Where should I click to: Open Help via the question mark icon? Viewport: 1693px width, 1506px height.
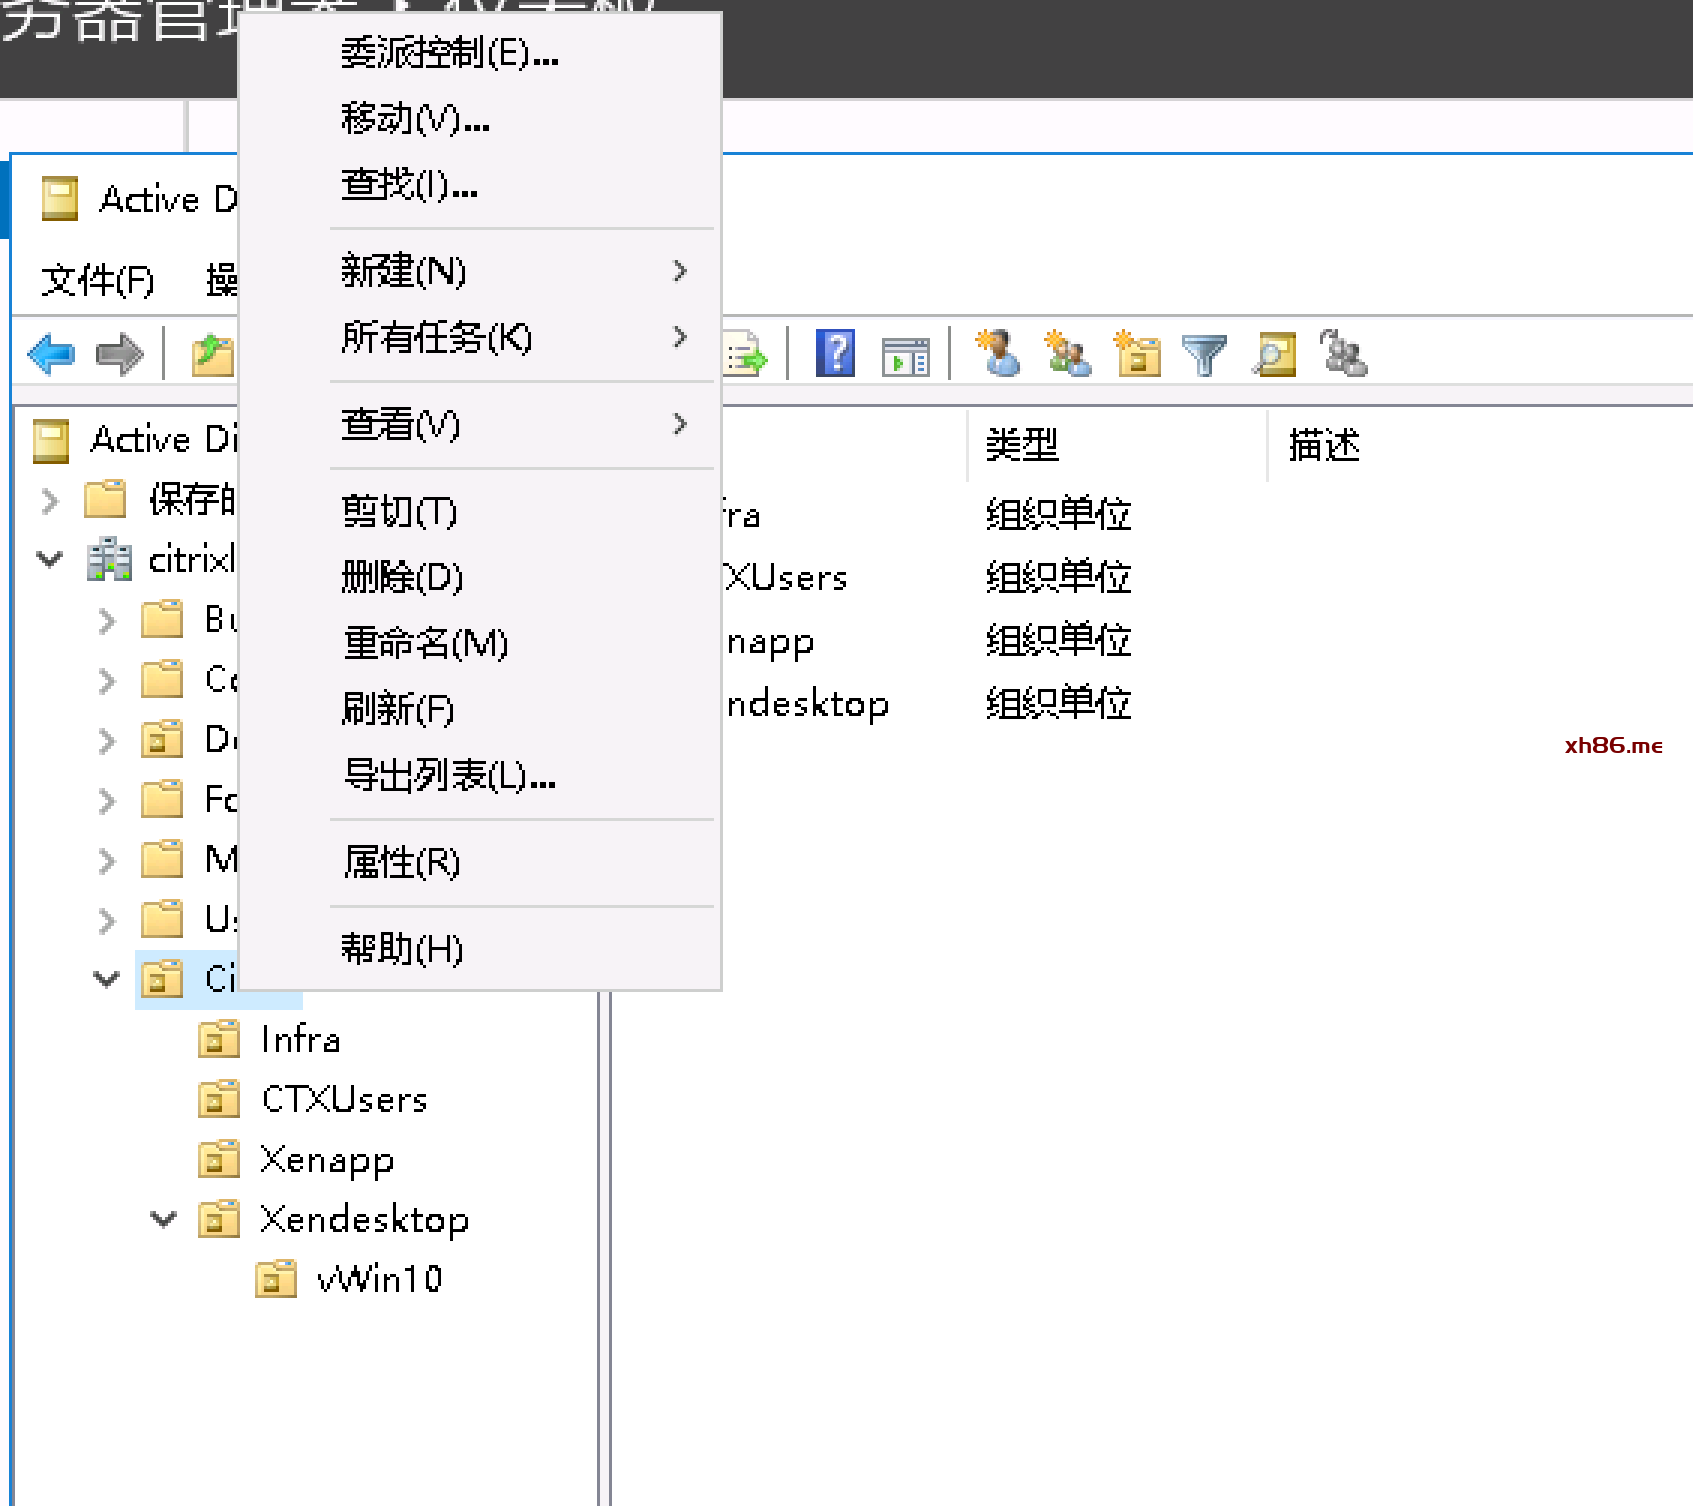(x=835, y=354)
